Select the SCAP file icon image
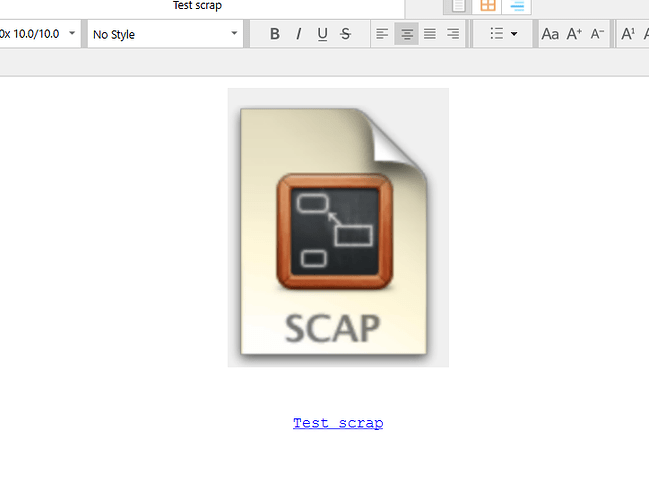 pyautogui.click(x=338, y=227)
